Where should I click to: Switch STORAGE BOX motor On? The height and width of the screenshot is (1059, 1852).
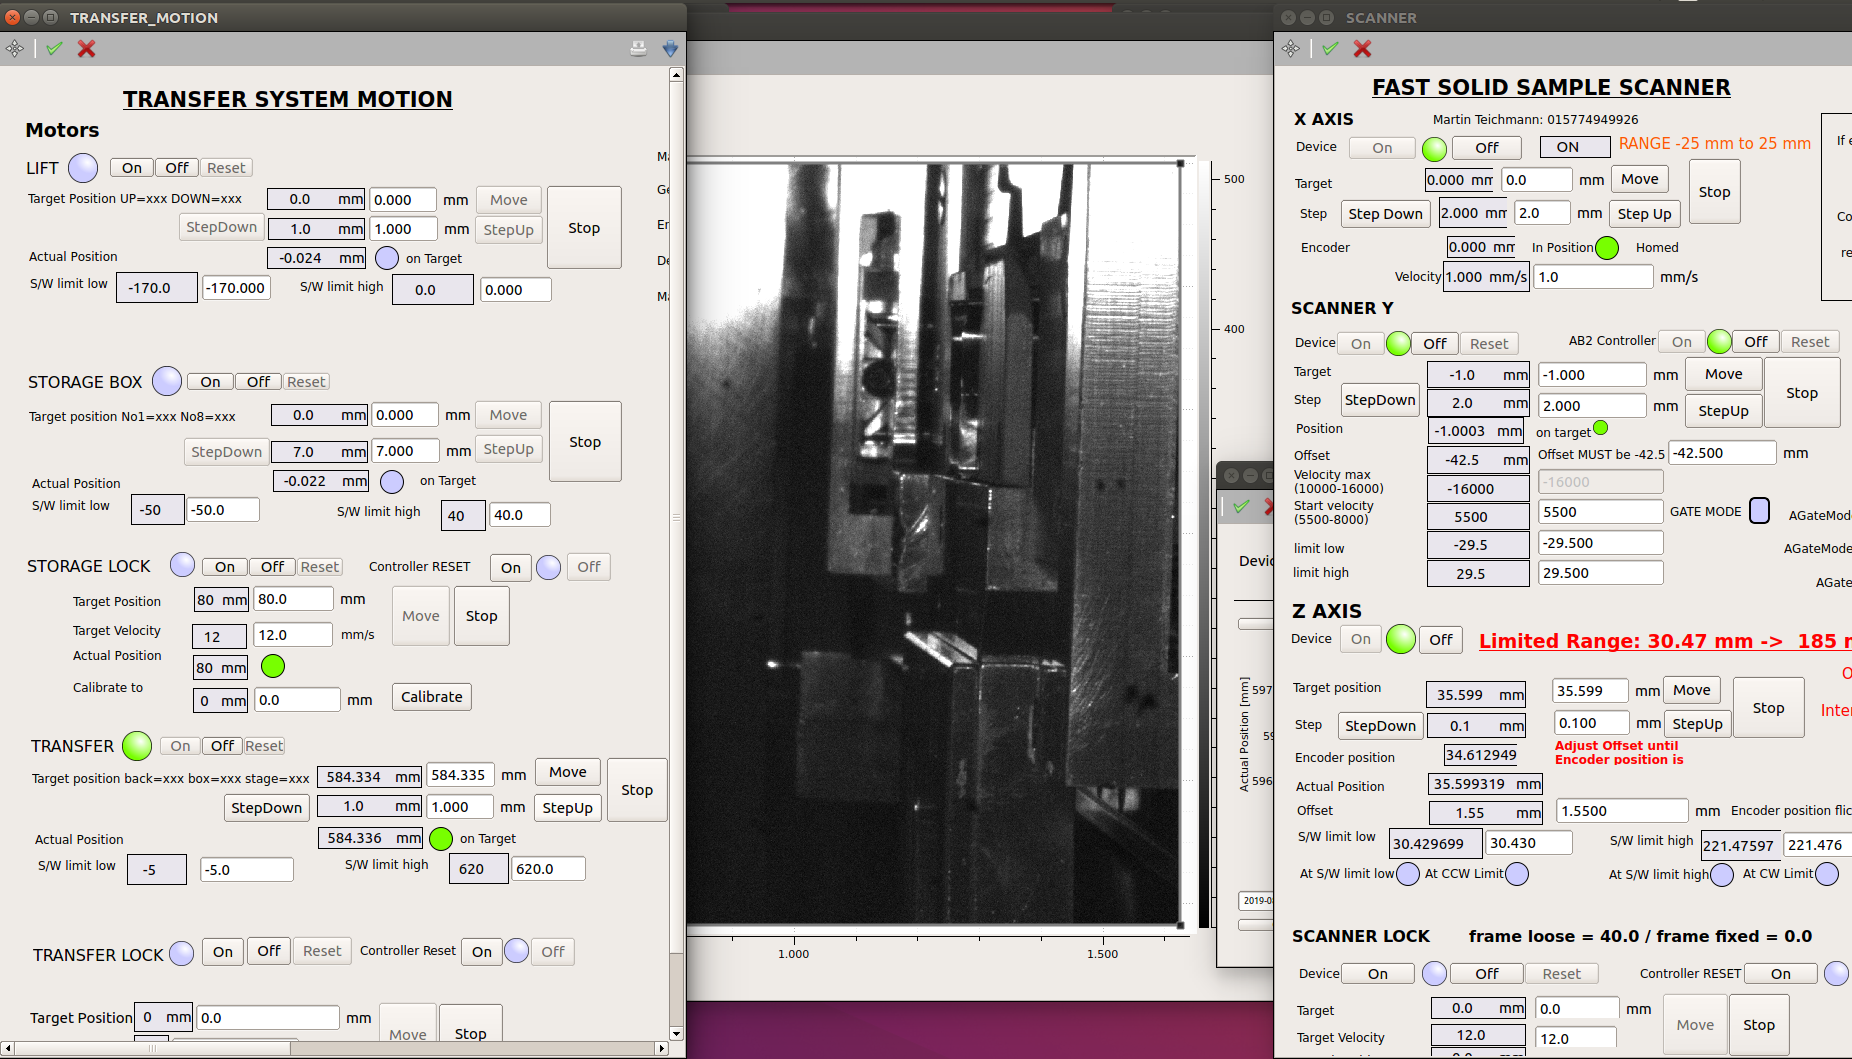tap(210, 382)
